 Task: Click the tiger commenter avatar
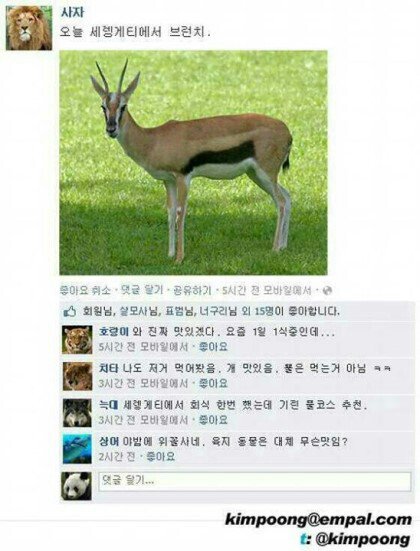[77, 340]
